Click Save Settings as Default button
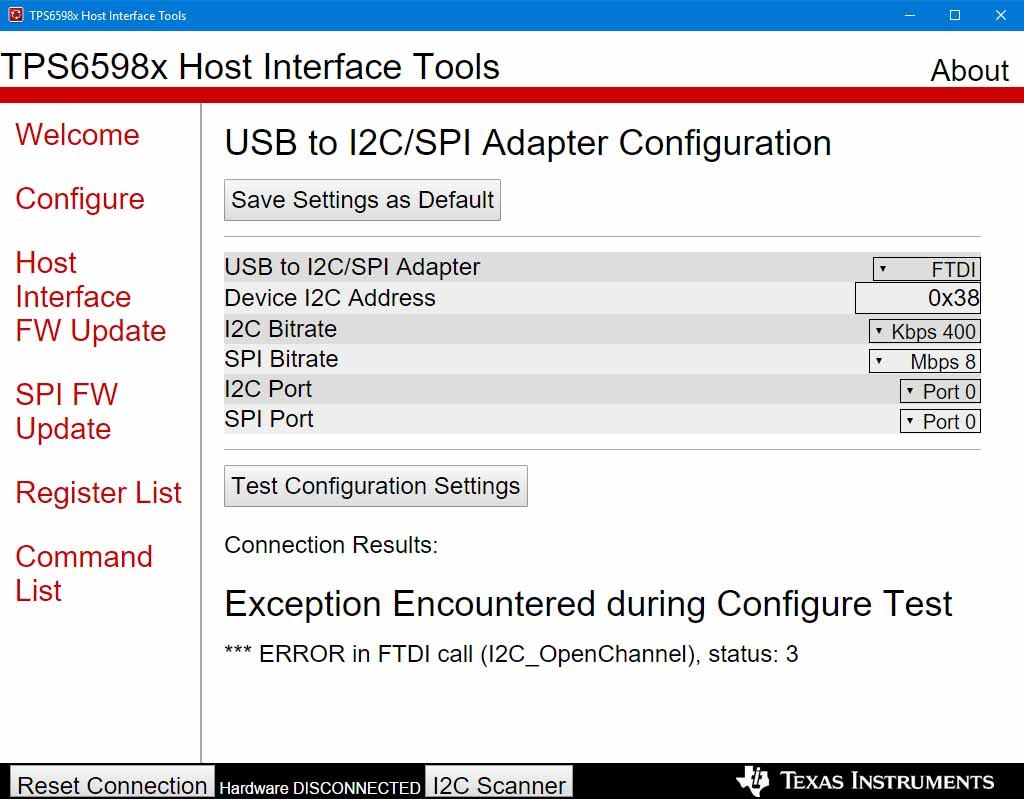 coord(362,200)
